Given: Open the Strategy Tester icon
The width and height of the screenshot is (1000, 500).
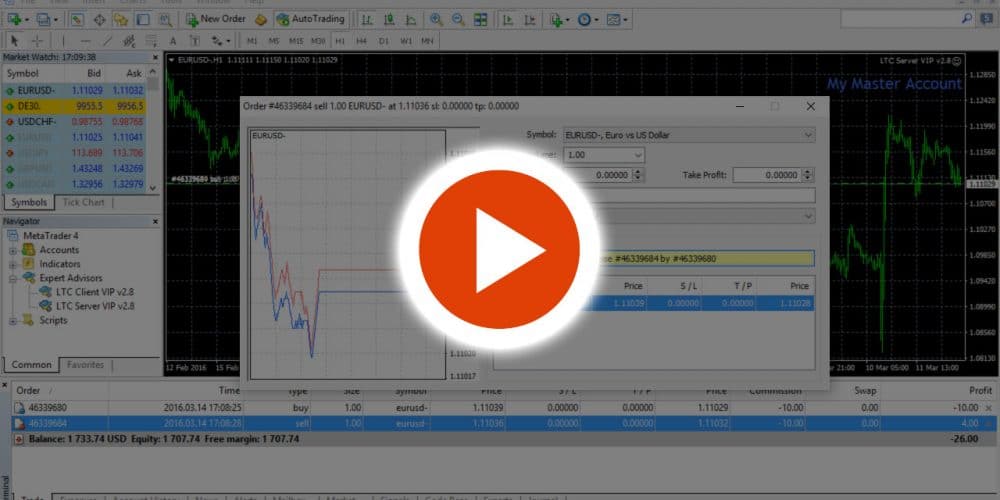Looking at the screenshot, I should 165,20.
